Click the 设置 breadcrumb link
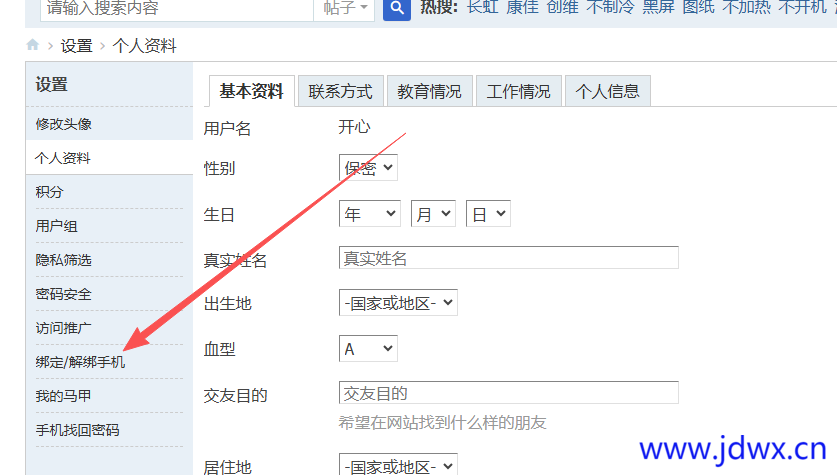Screen dimensions: 837x475 (76, 45)
